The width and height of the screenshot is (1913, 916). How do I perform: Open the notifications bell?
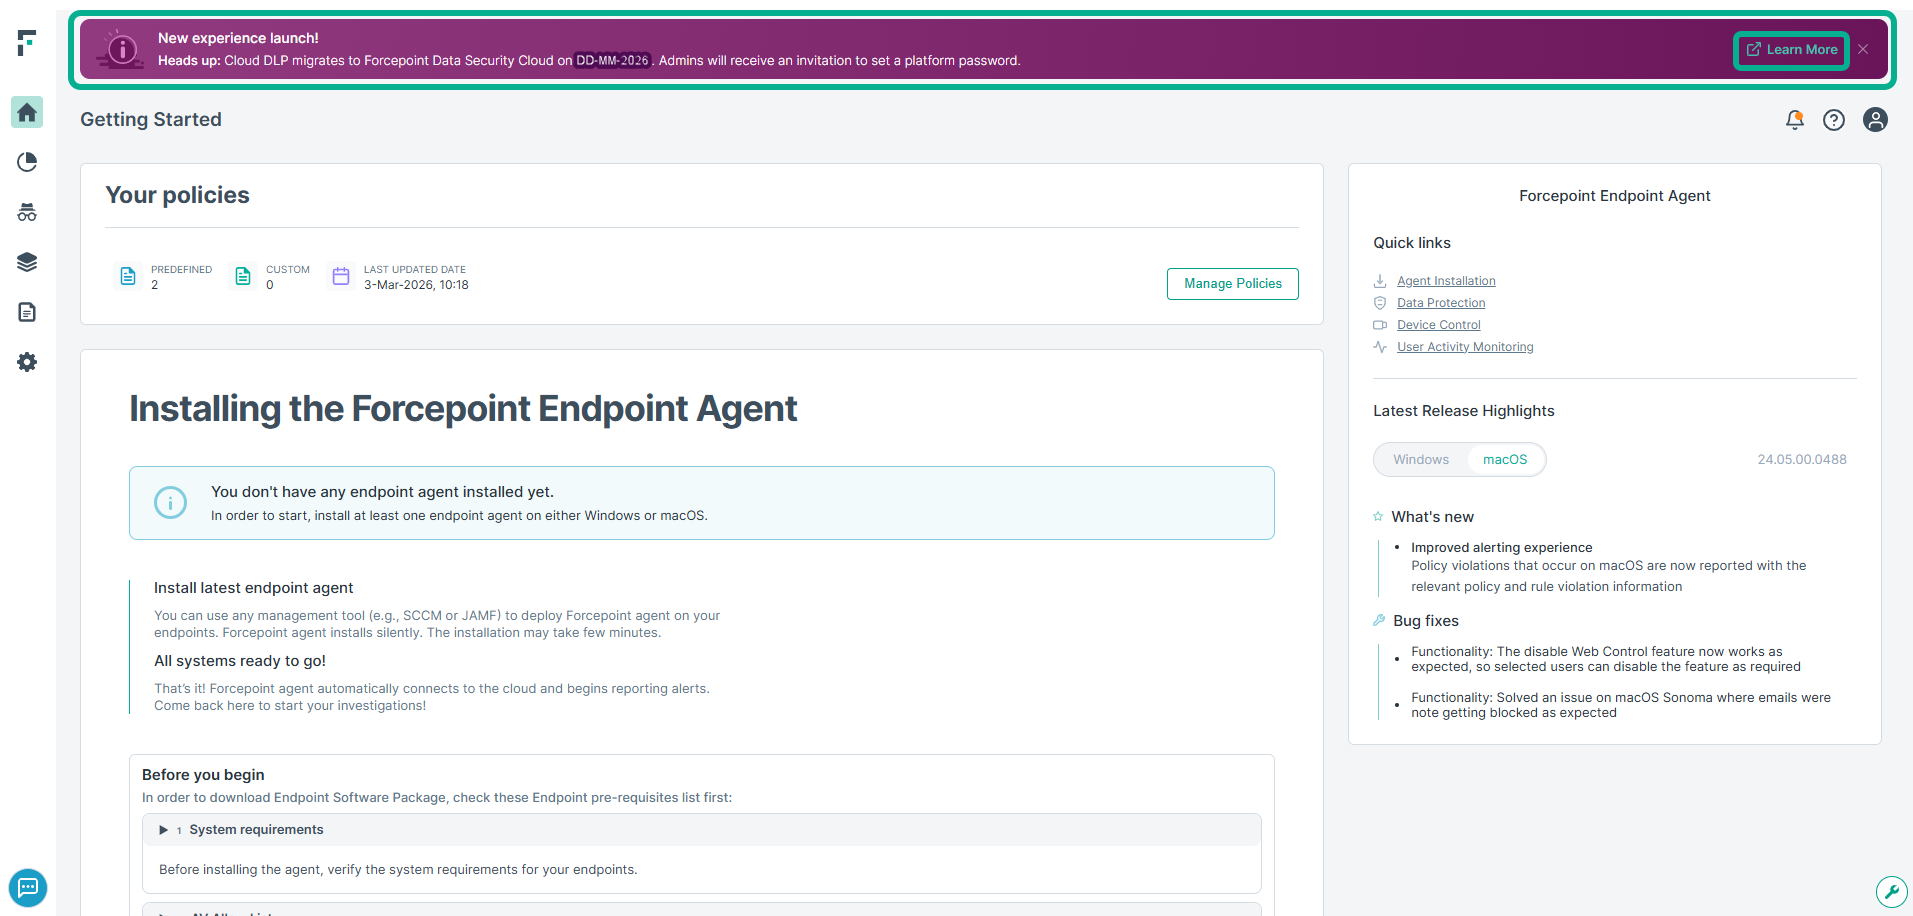pyautogui.click(x=1795, y=120)
